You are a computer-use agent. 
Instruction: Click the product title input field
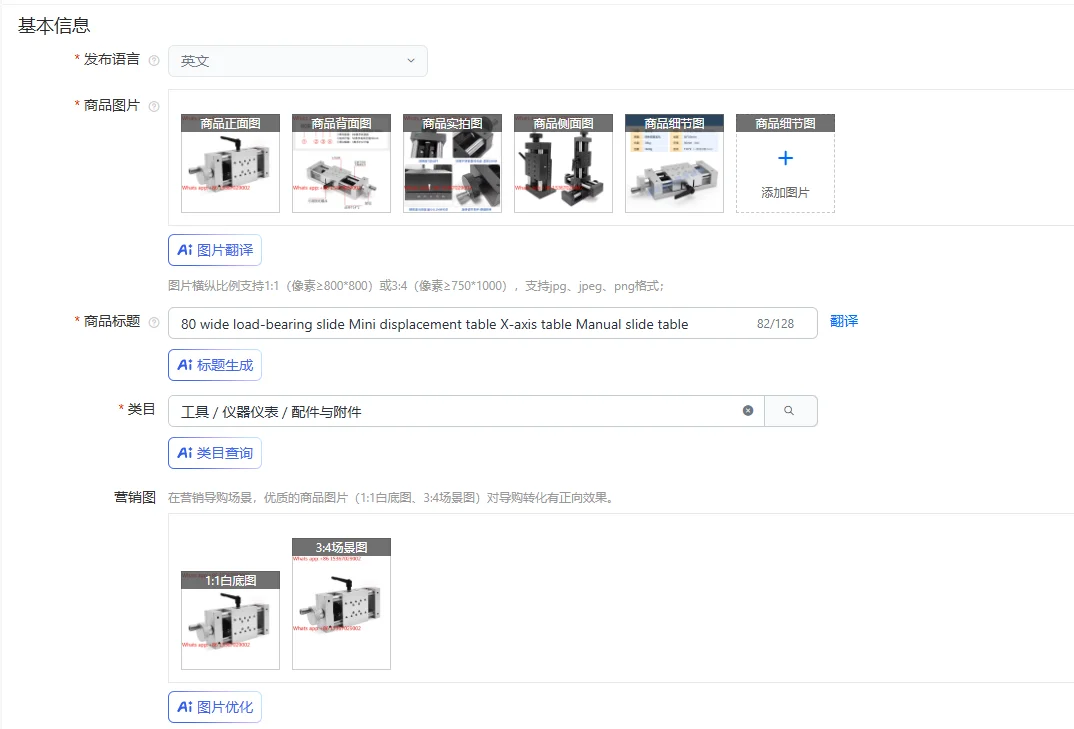click(492, 323)
